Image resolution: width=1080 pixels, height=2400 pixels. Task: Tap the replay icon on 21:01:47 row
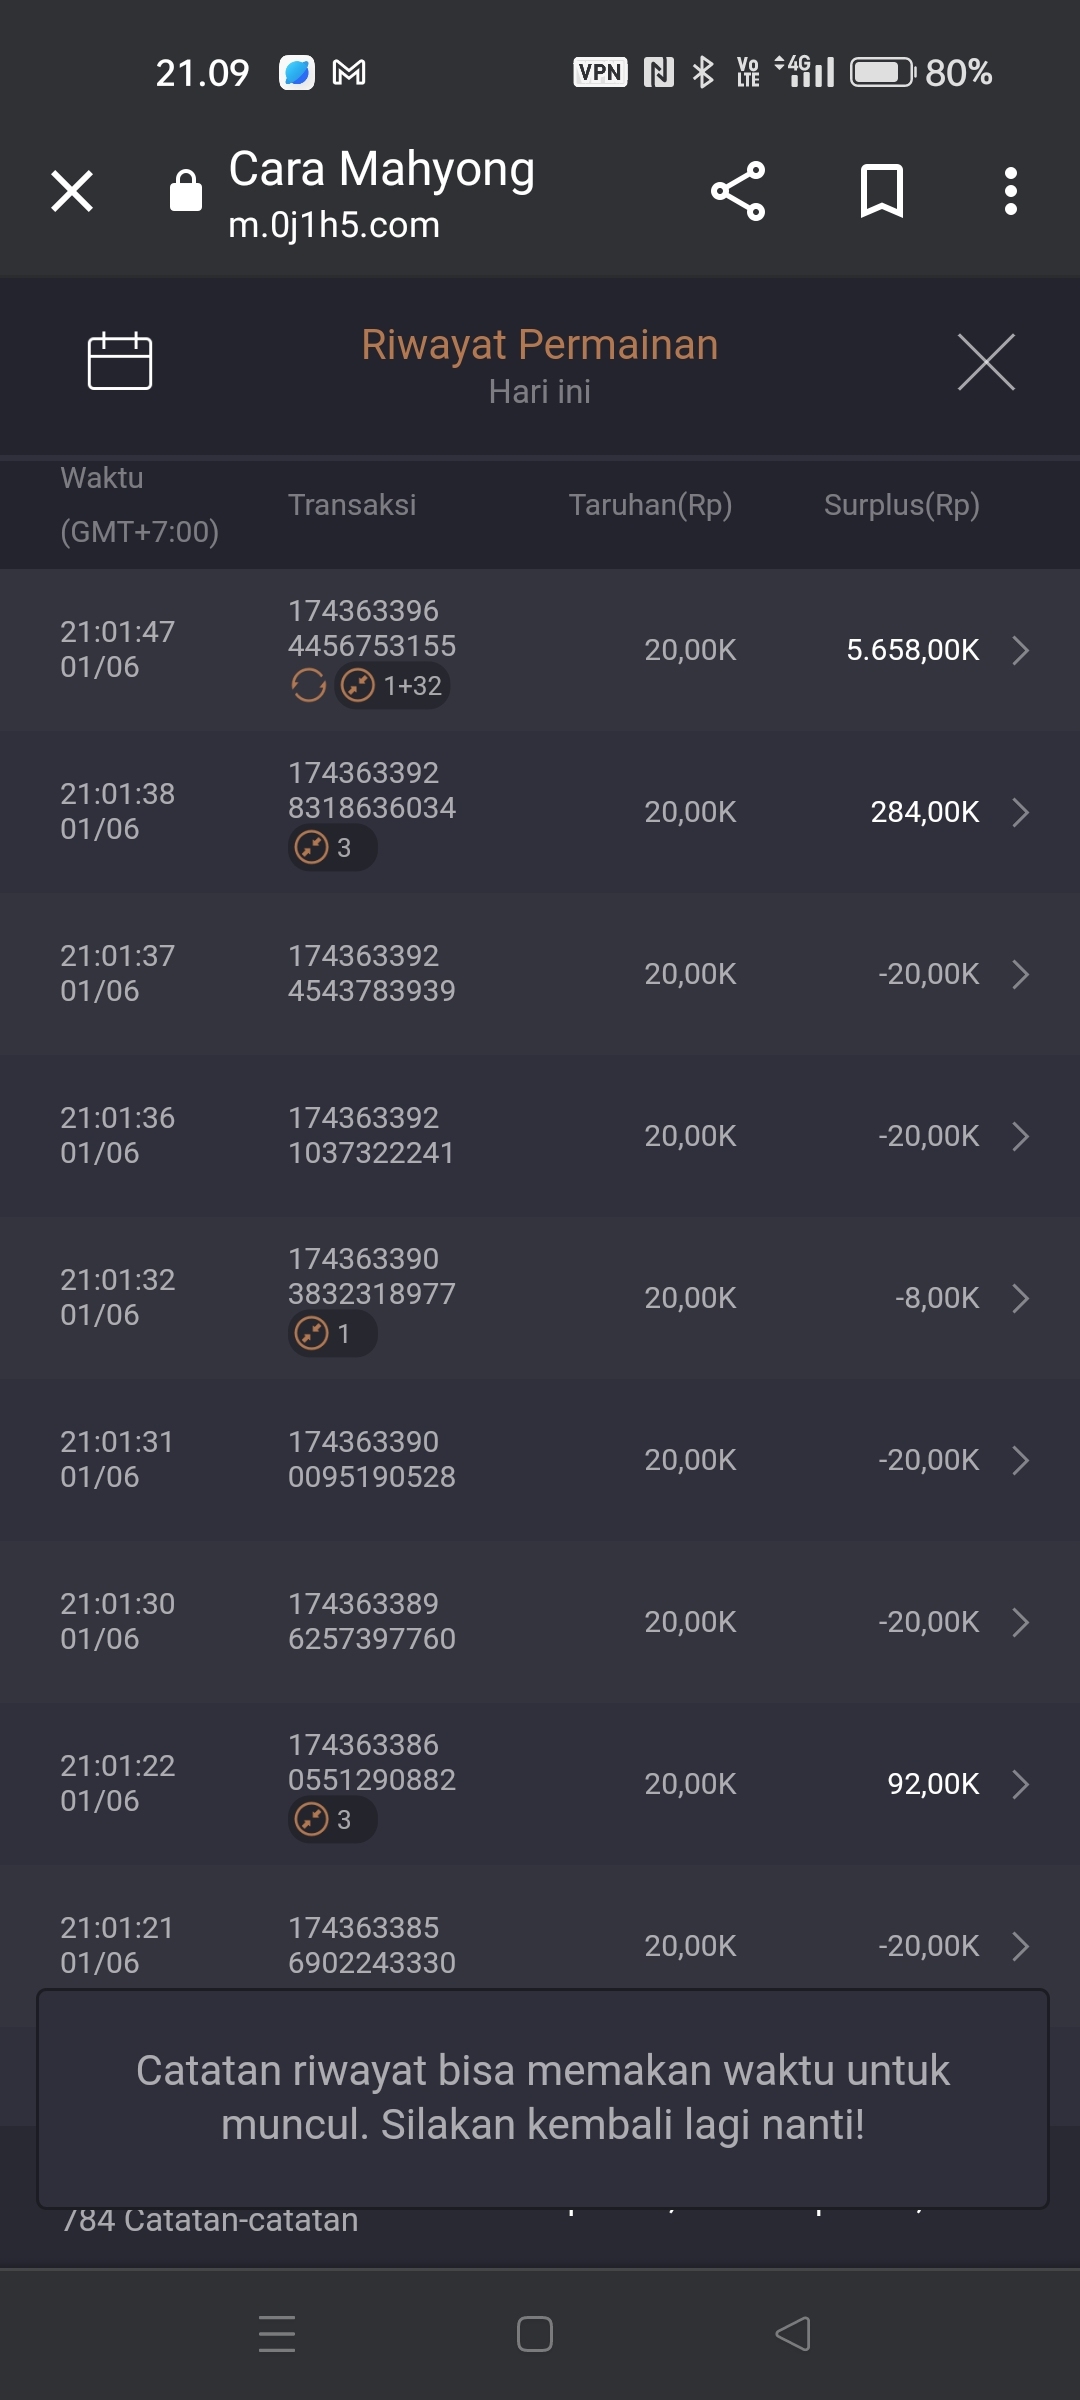point(308,686)
